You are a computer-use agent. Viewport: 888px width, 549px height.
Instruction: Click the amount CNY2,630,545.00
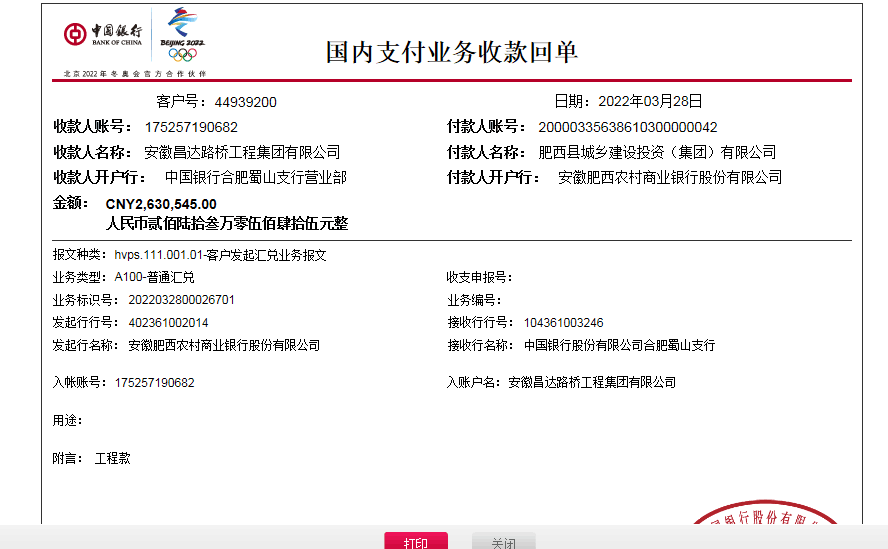point(161,204)
